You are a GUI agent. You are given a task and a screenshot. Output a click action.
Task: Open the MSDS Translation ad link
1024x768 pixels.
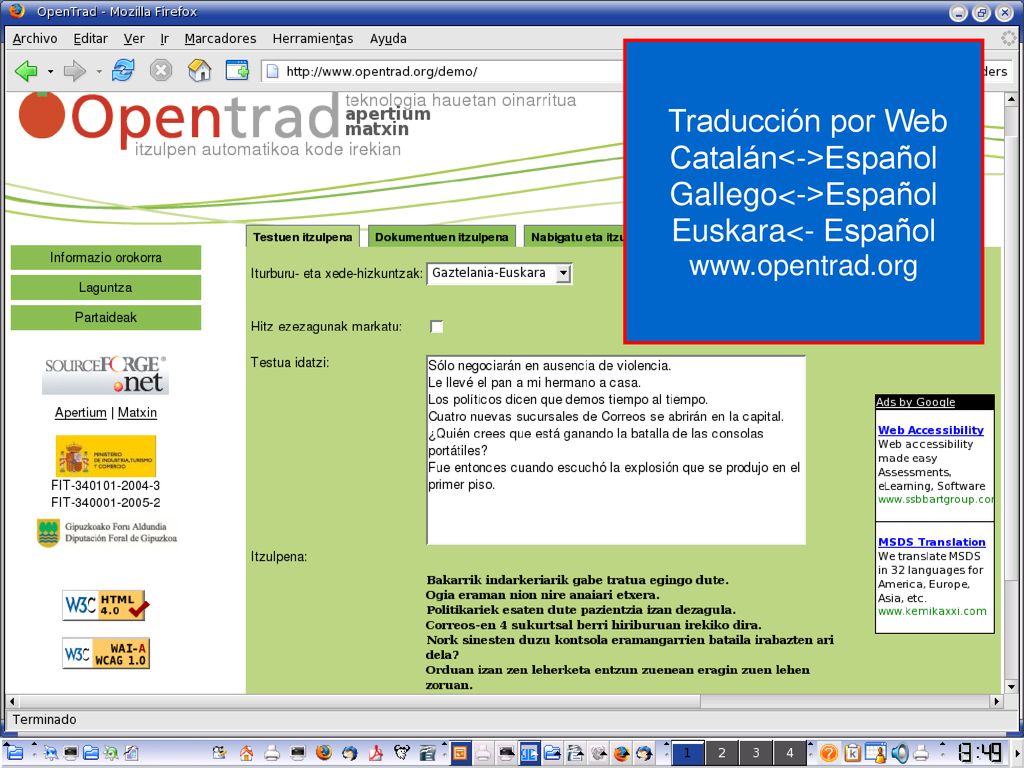pyautogui.click(x=931, y=542)
